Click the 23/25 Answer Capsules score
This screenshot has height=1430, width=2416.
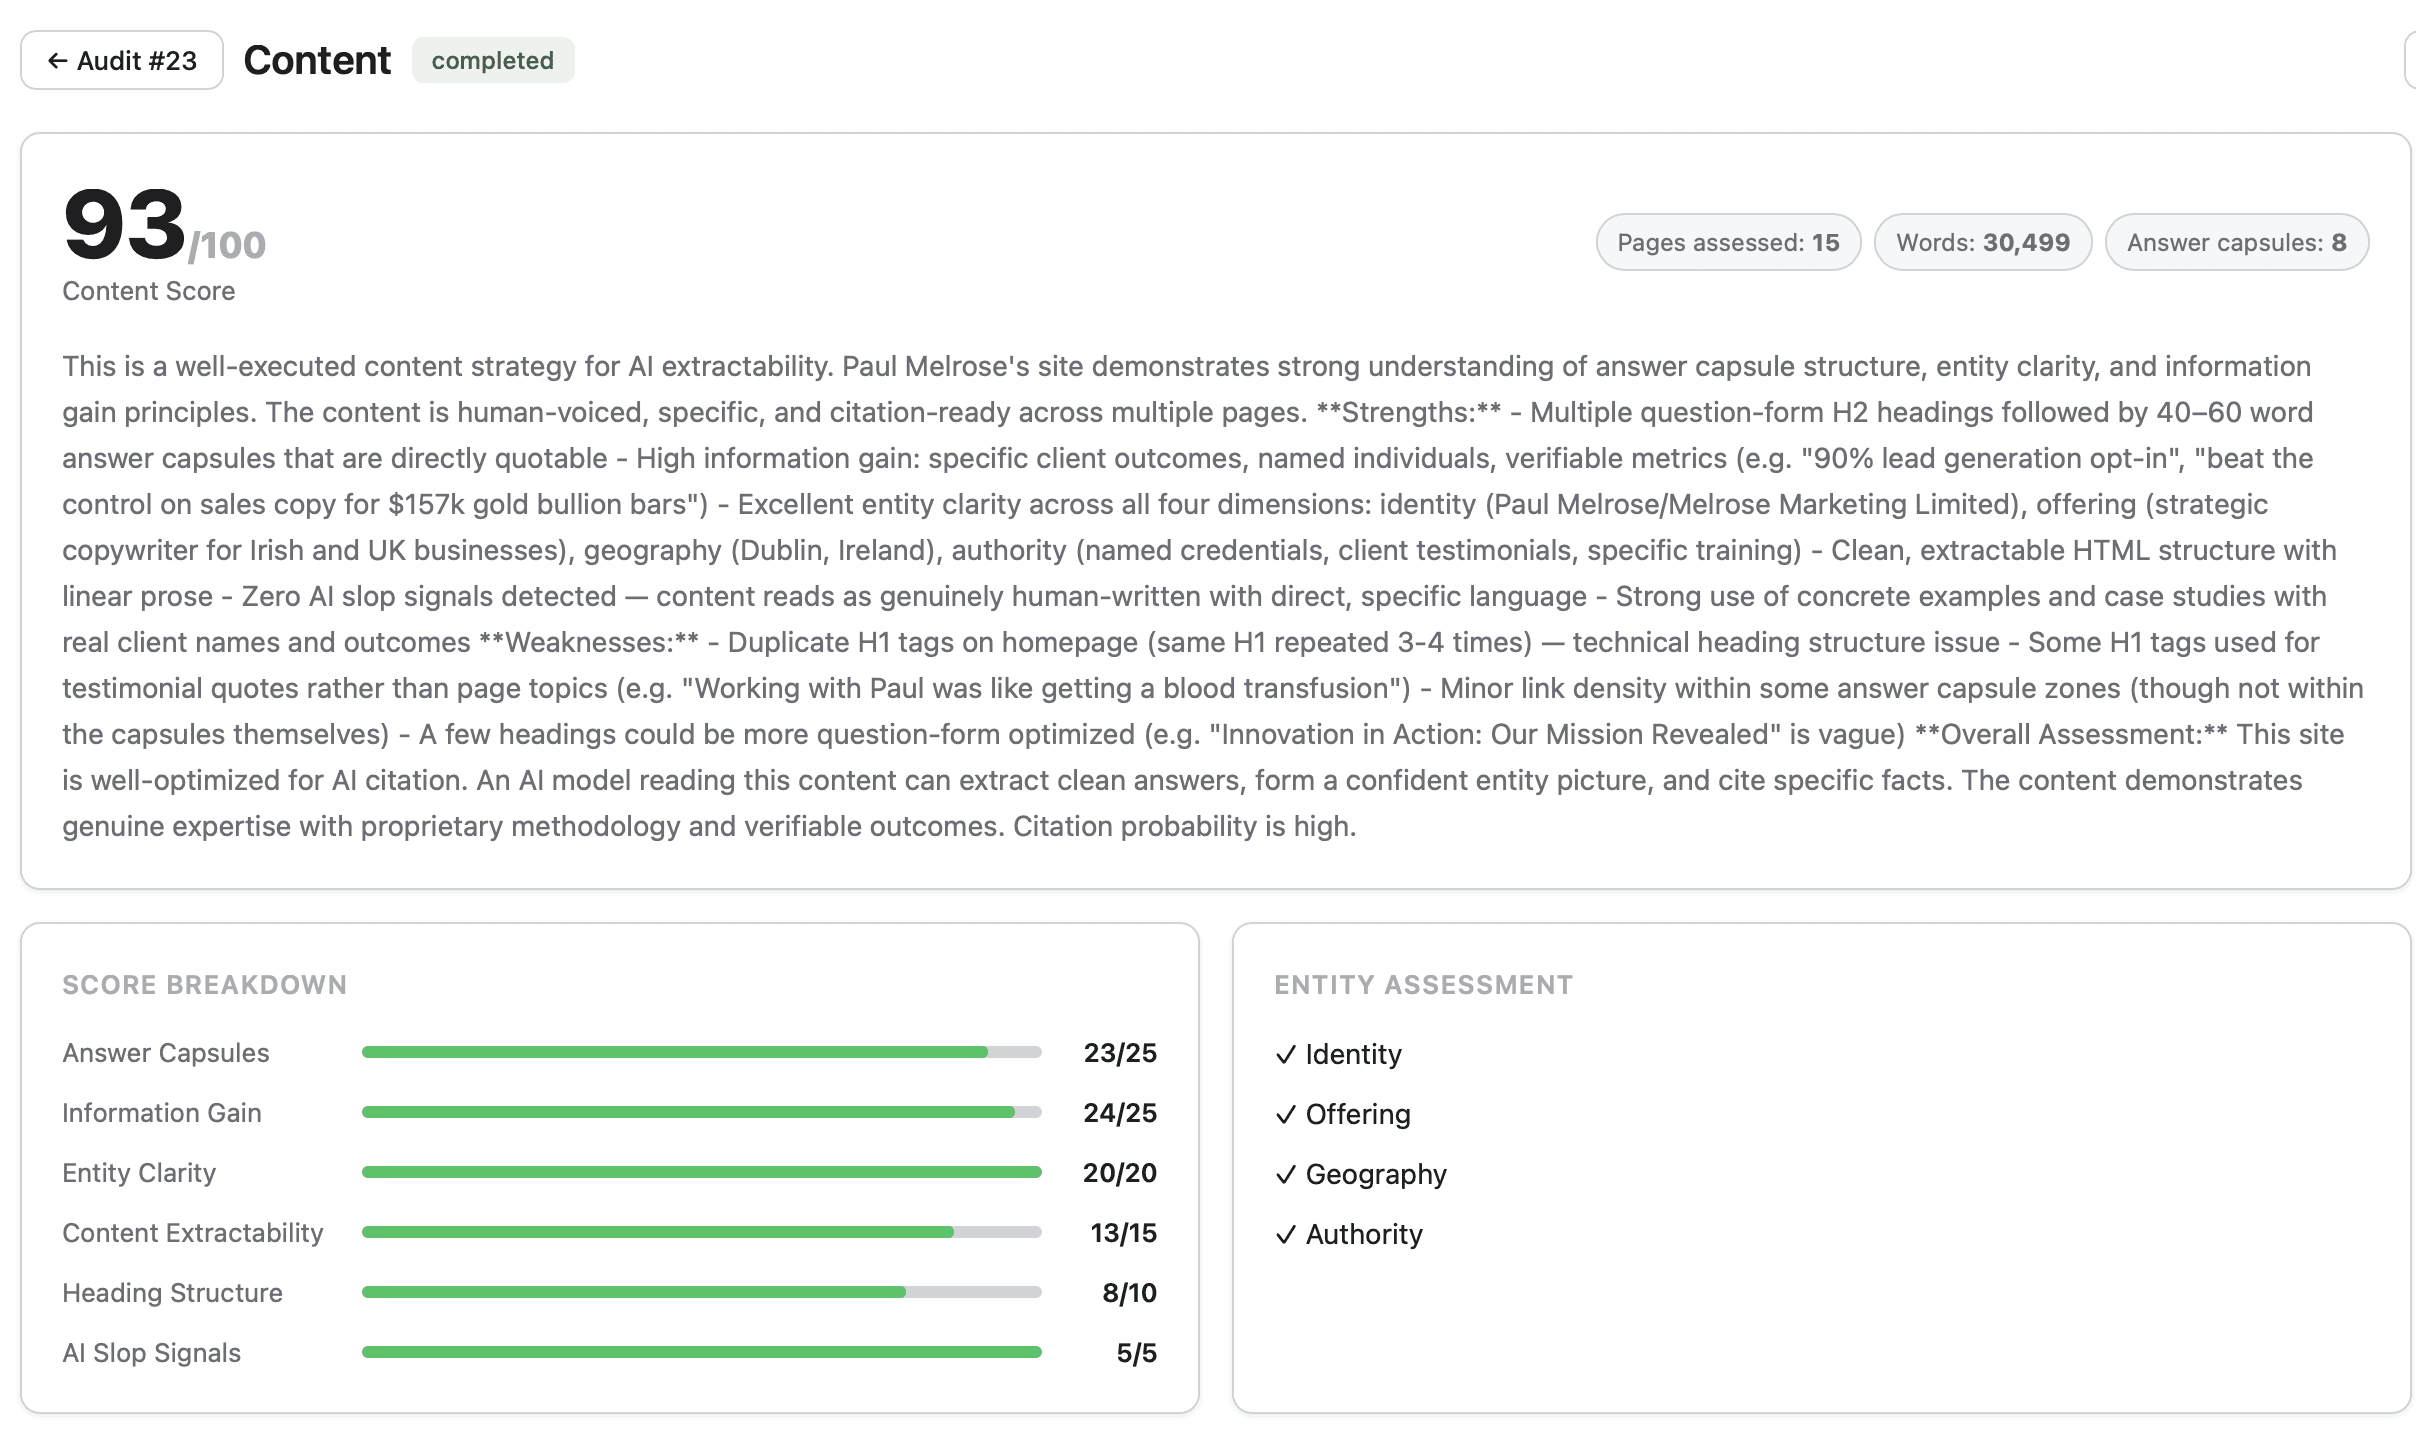1120,1053
